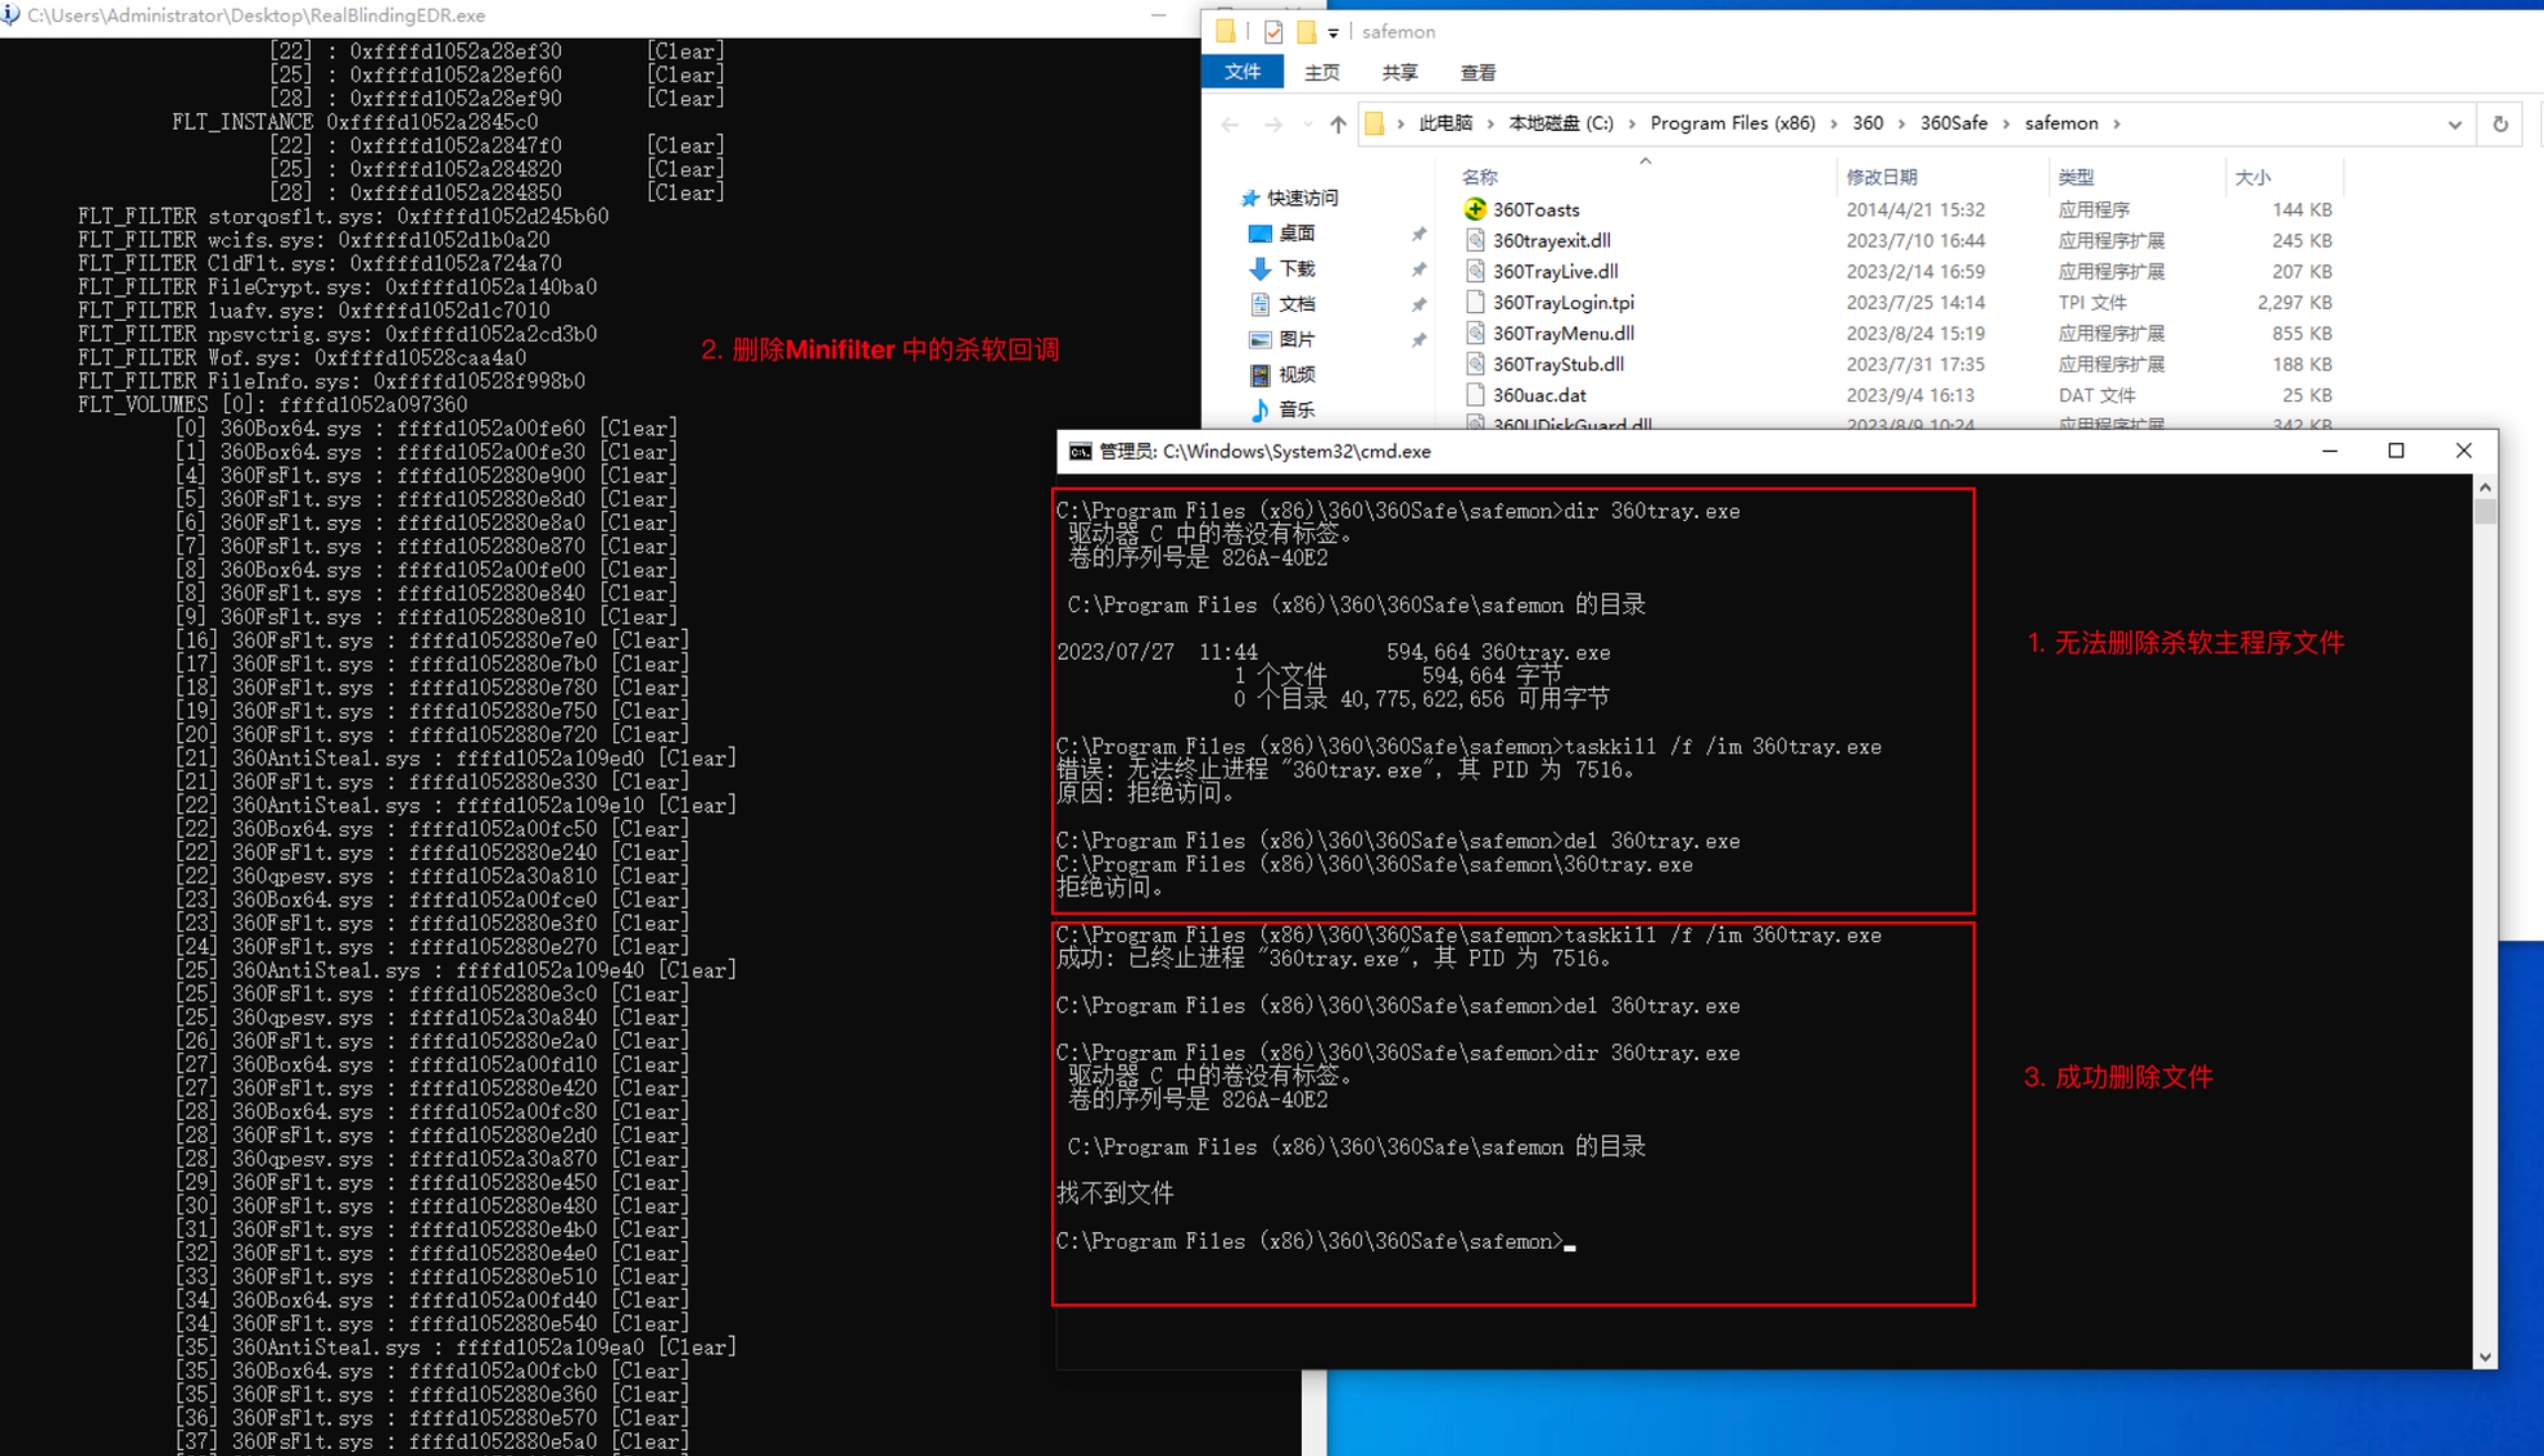The height and width of the screenshot is (1456, 2544).
Task: Expand the address bar history dropdown
Action: (x=2454, y=124)
